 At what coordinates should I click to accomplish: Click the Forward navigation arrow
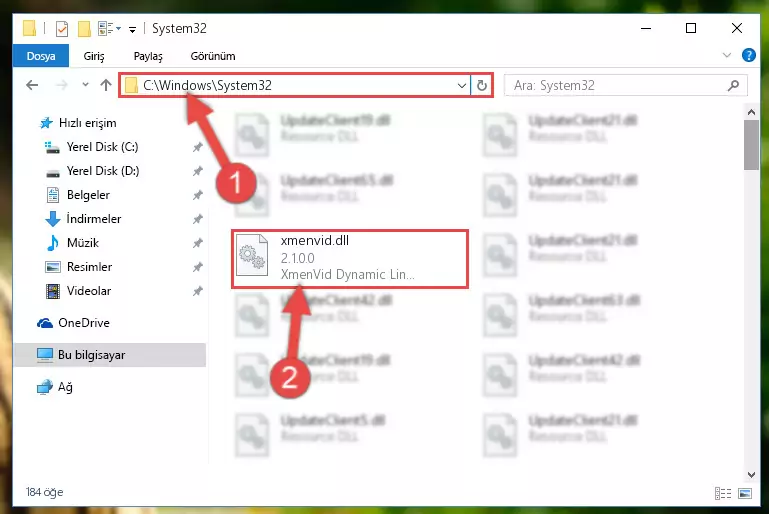point(62,85)
